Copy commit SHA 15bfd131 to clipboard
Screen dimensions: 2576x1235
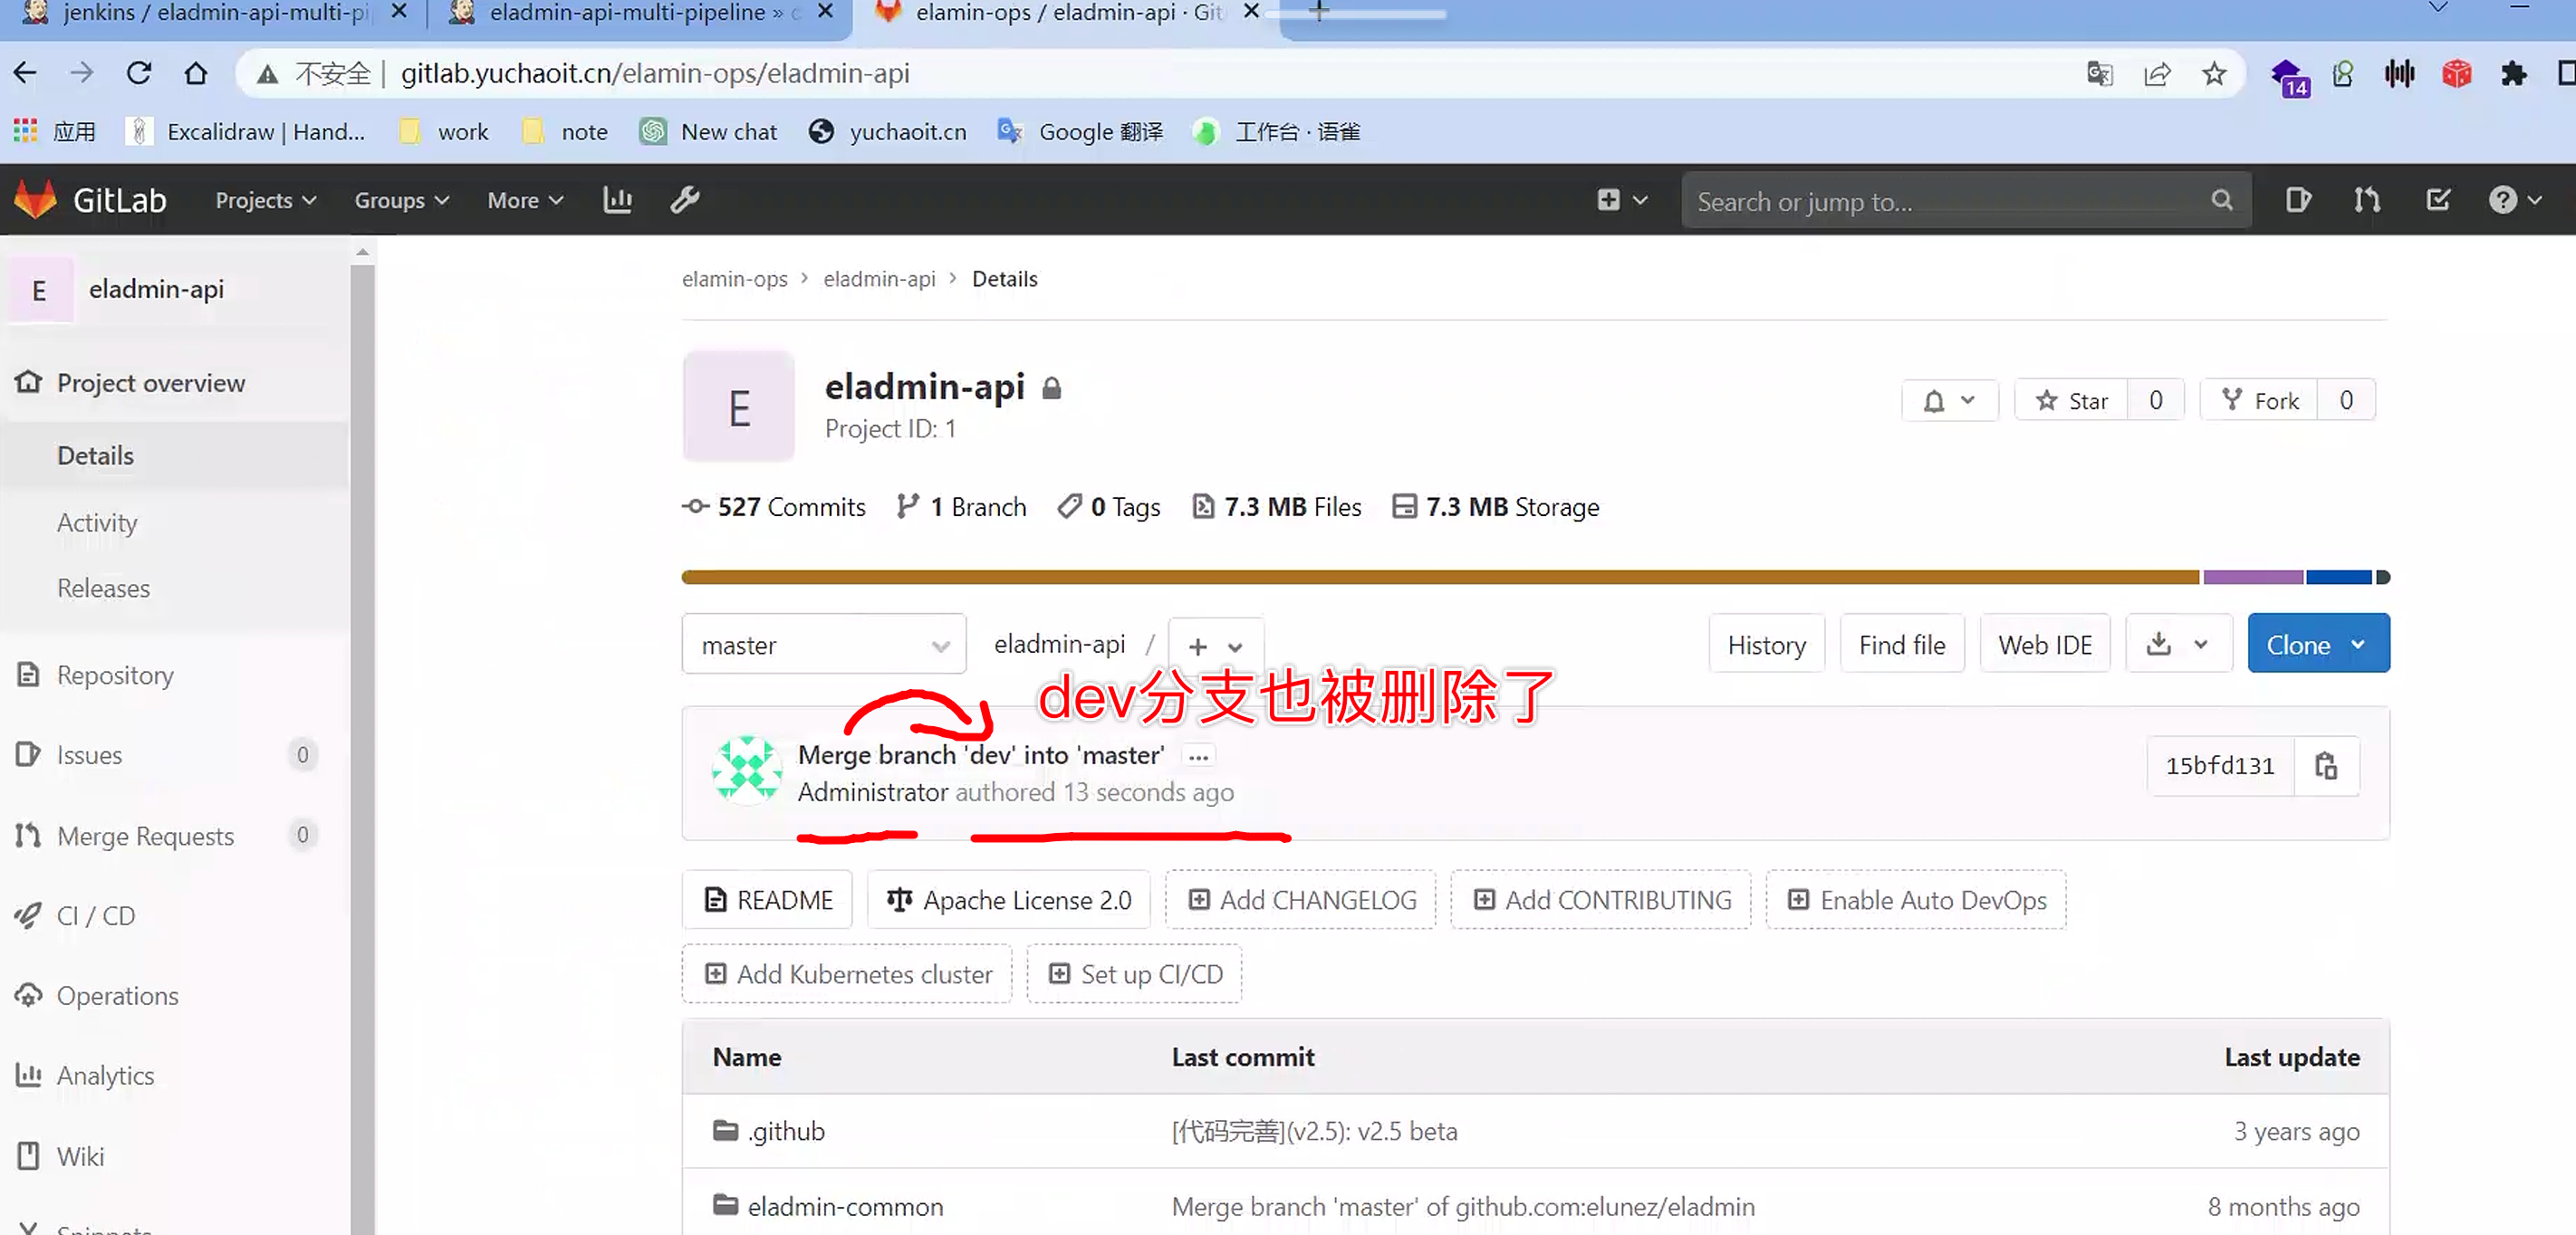click(x=2325, y=766)
